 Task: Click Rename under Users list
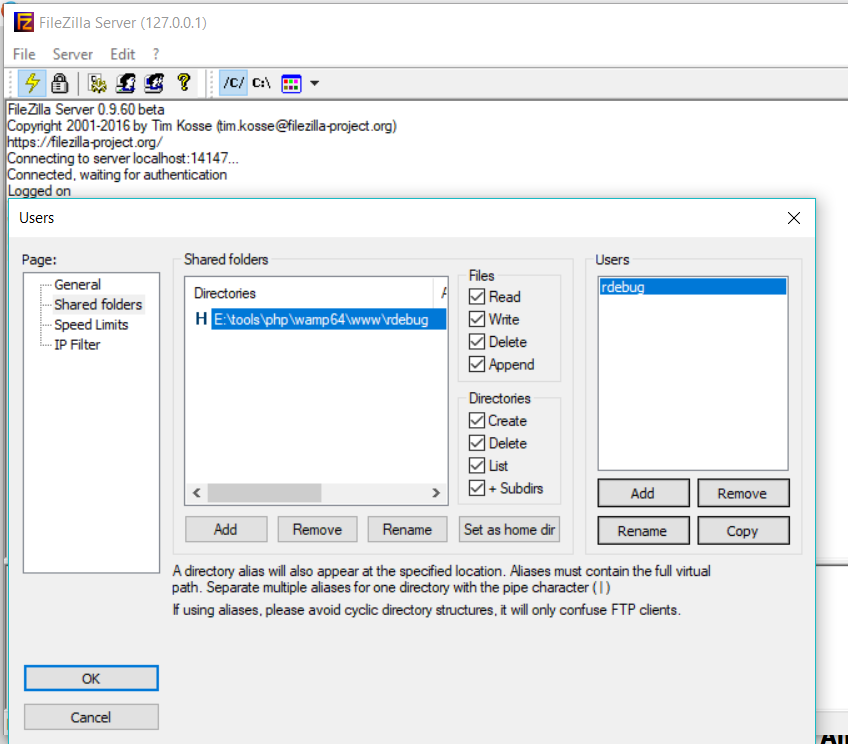point(643,530)
